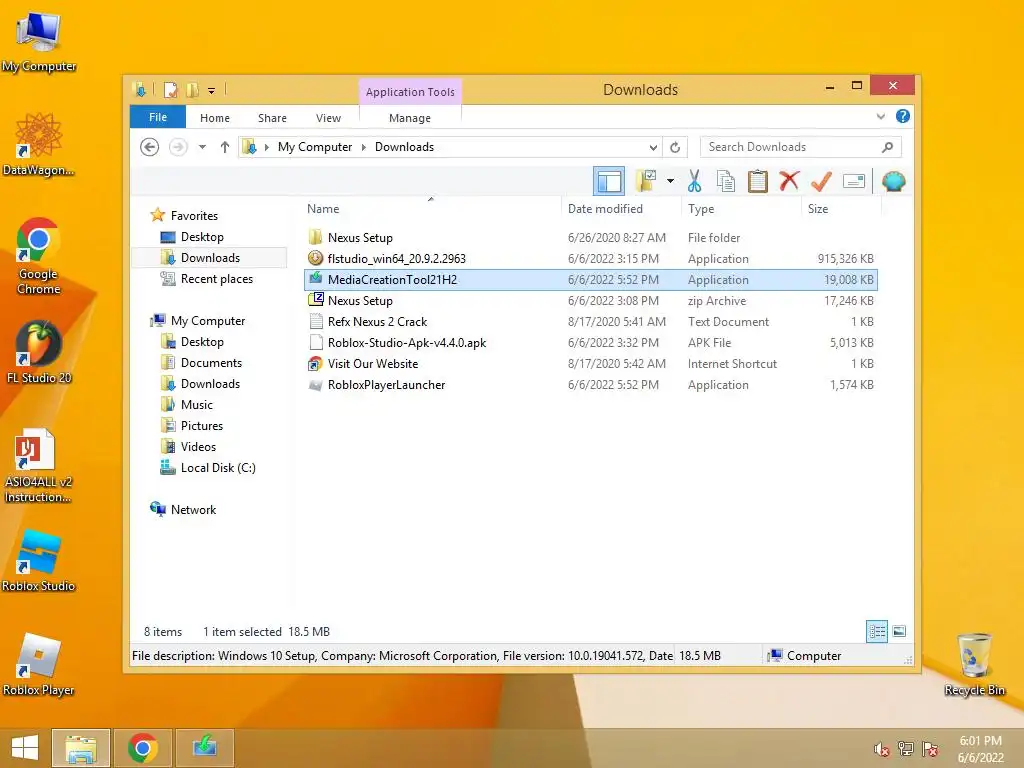The width and height of the screenshot is (1024, 768).
Task: Click the Search Downloads field
Action: (x=800, y=147)
